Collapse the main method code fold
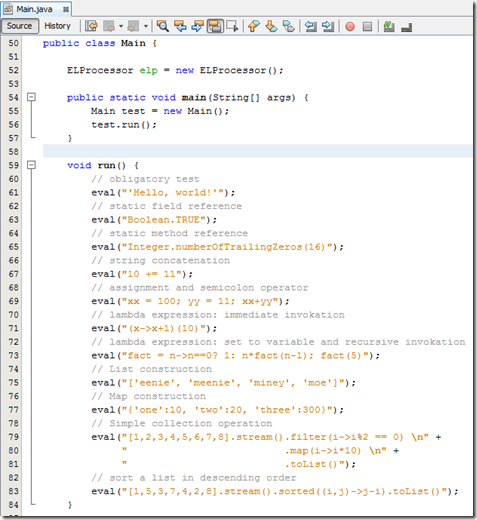Screen dimensions: 477x520 click(31, 97)
